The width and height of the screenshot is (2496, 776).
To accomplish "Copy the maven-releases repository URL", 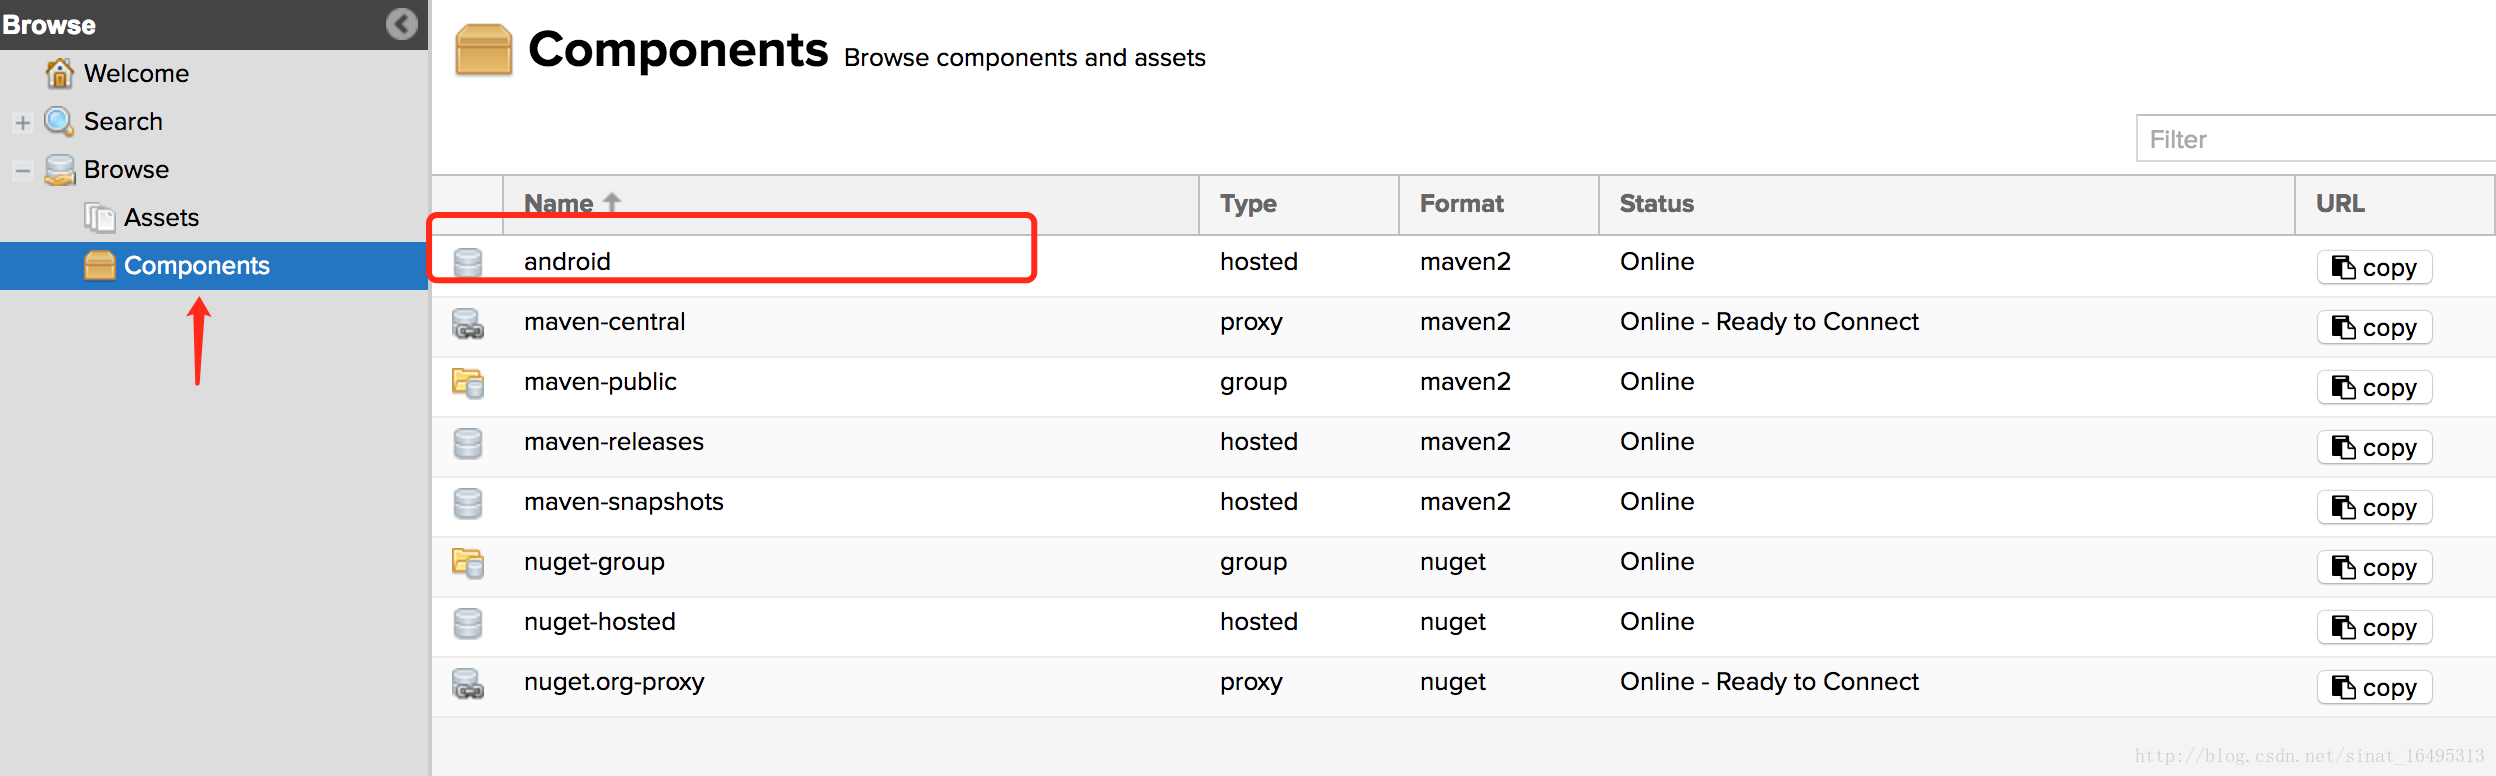I will [x=2374, y=447].
